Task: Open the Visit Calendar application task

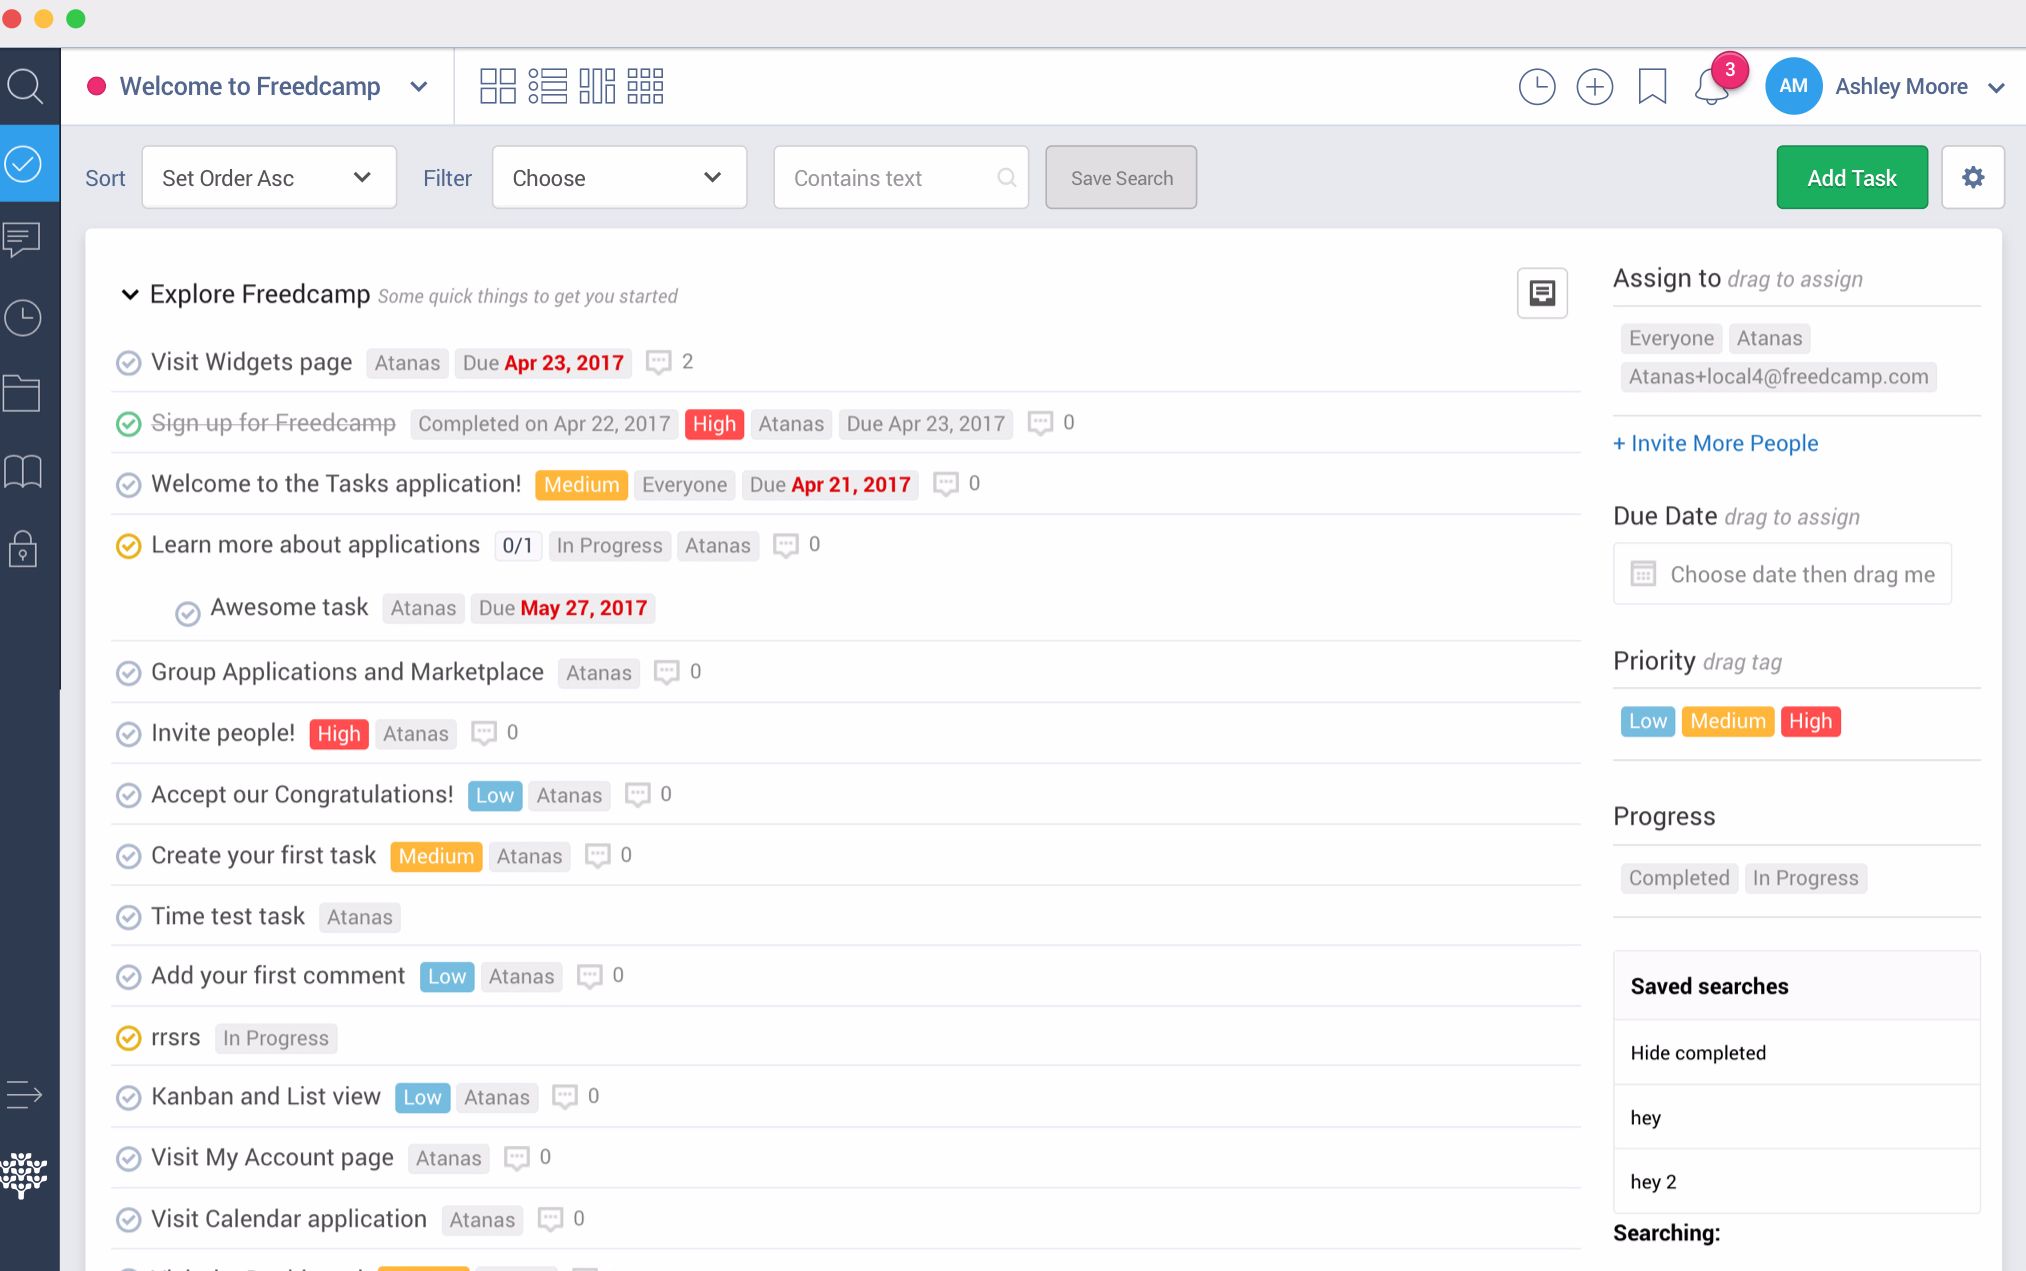Action: tap(288, 1219)
